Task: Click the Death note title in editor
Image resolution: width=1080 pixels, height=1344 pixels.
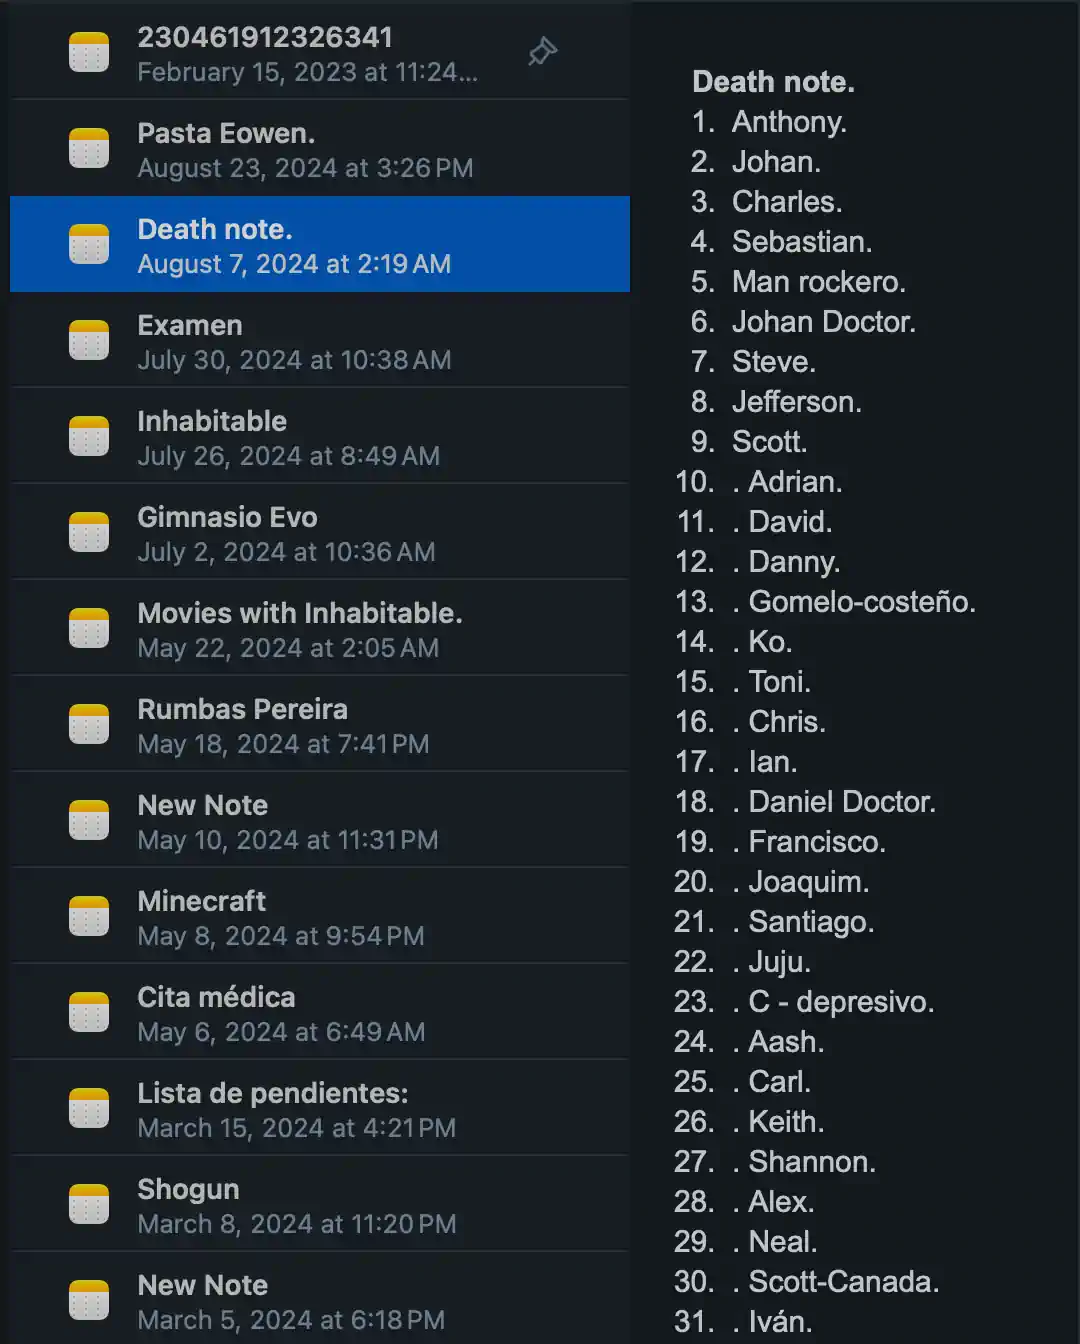Action: coord(773,82)
